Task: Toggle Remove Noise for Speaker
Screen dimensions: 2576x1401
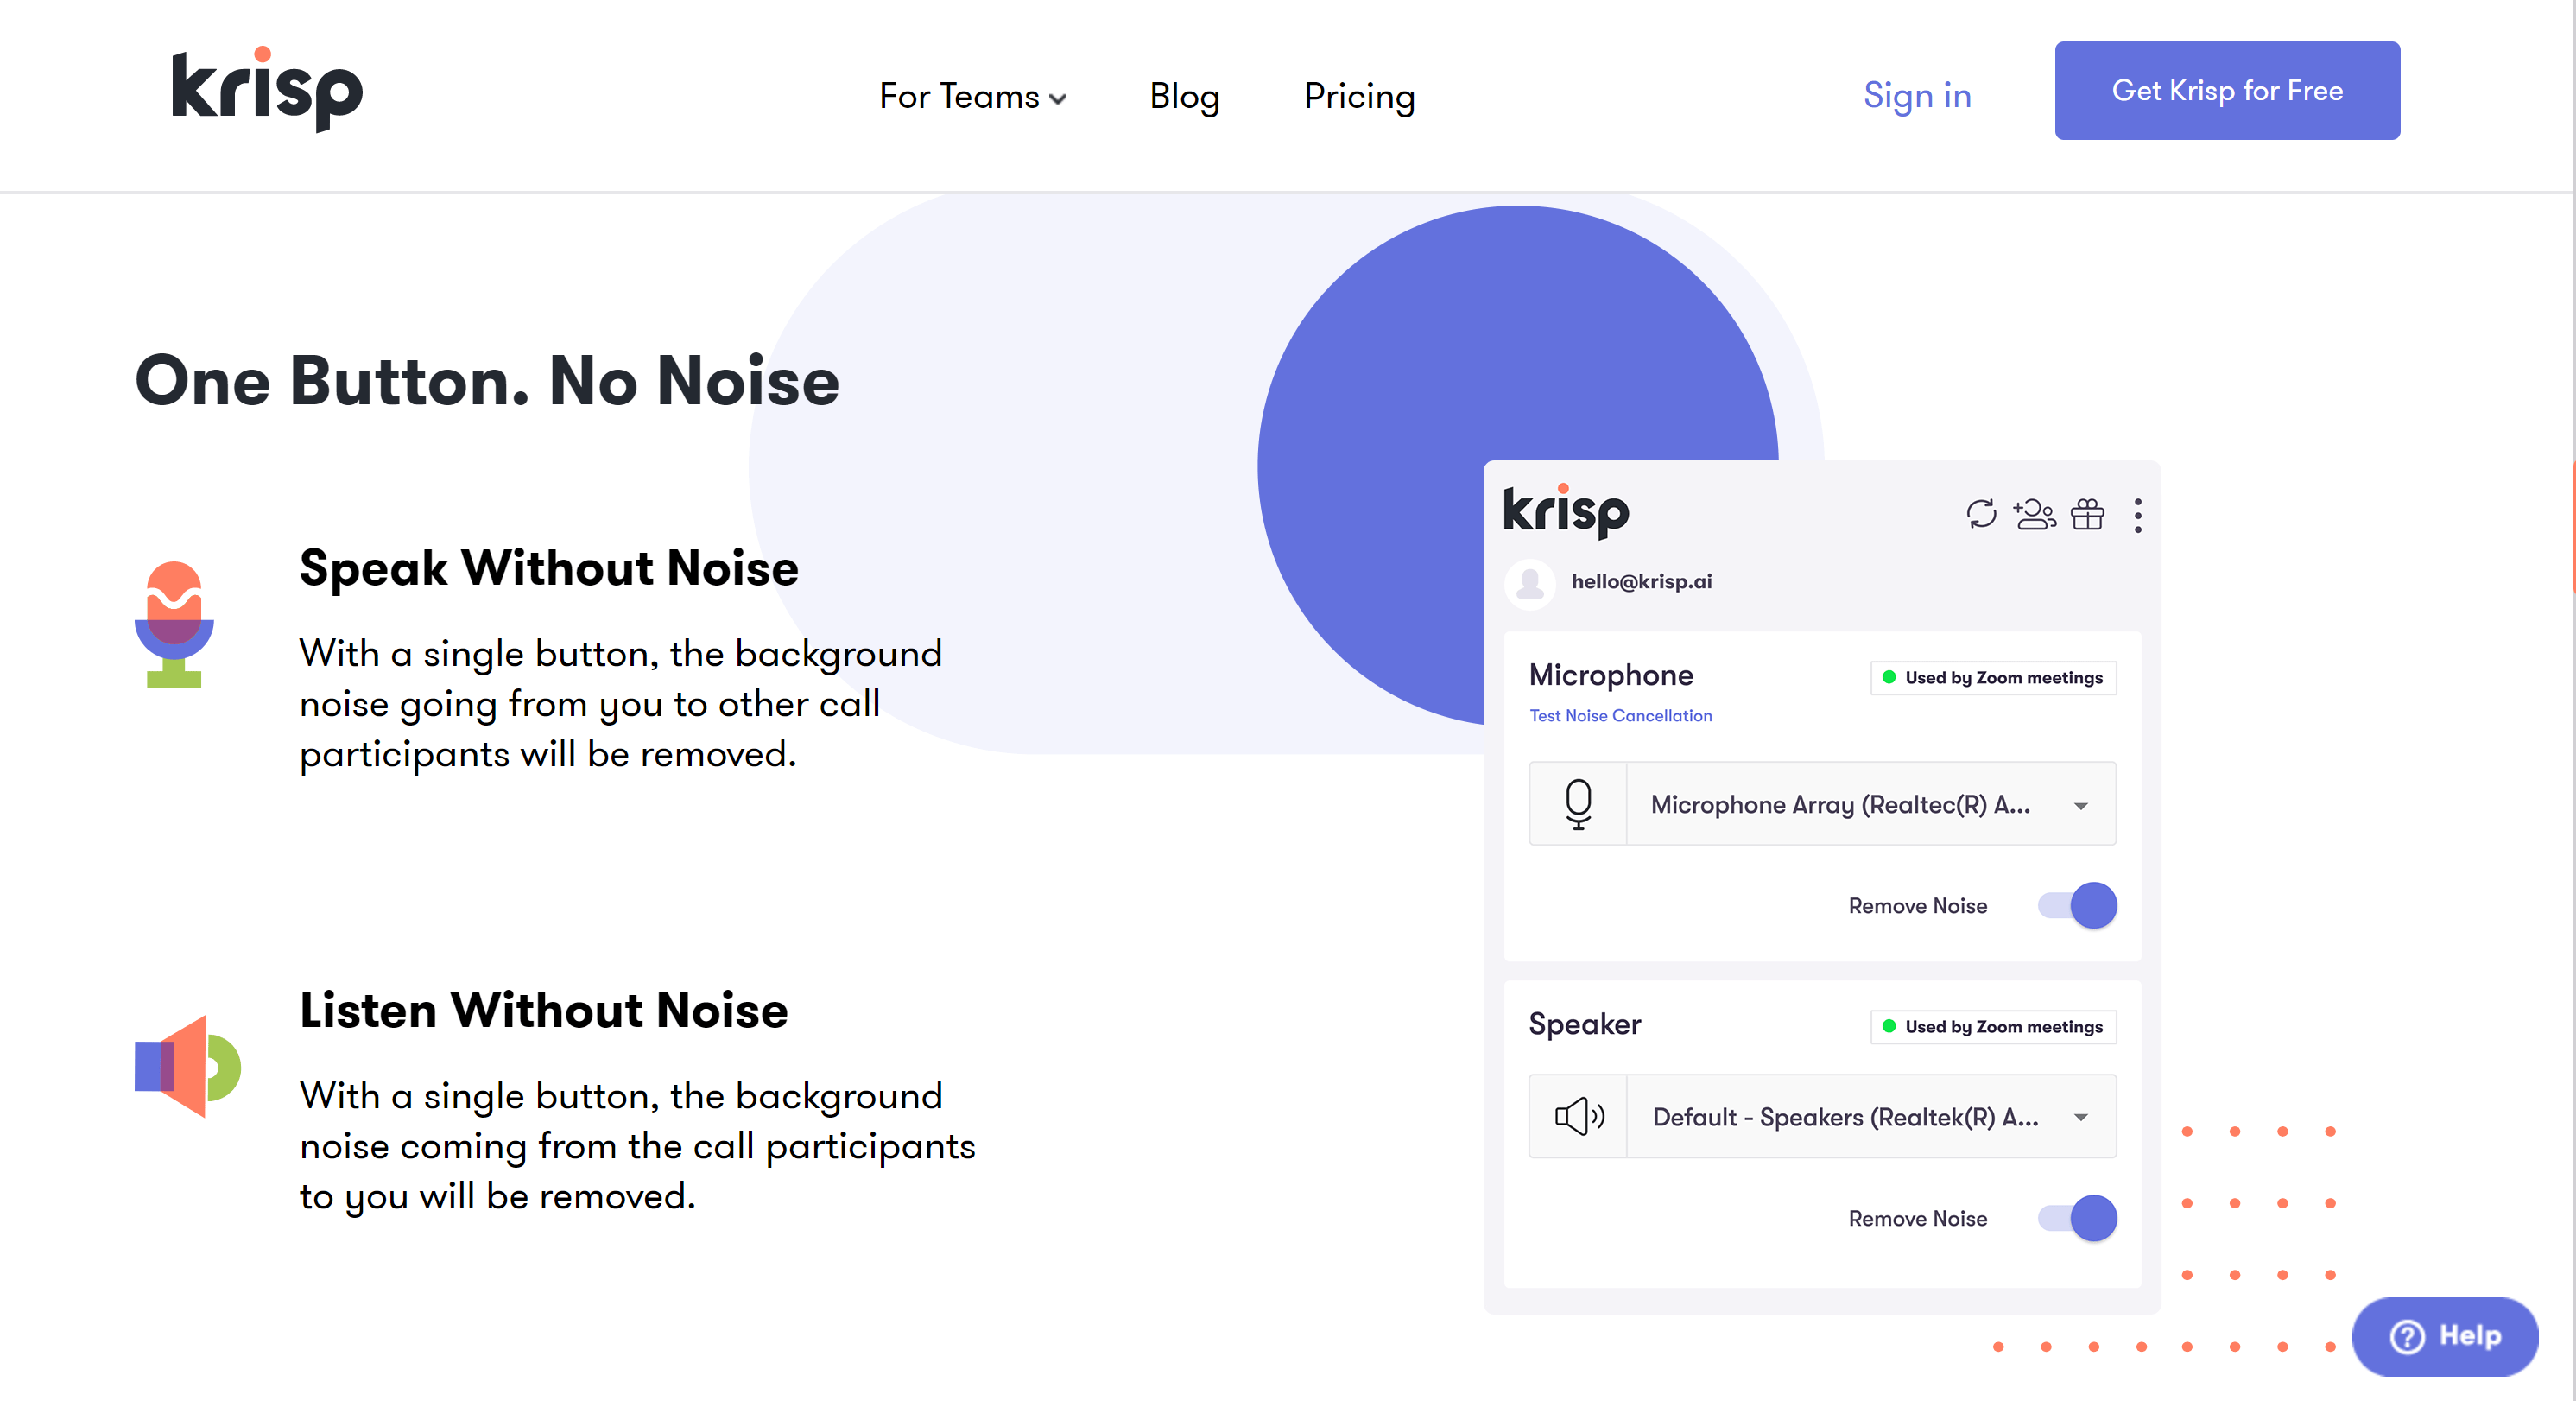Action: [2078, 1218]
